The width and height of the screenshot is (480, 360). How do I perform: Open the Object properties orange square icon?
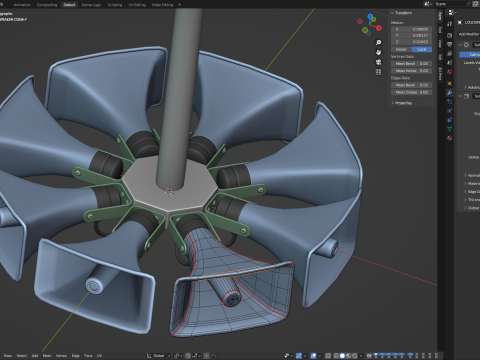coord(450,83)
